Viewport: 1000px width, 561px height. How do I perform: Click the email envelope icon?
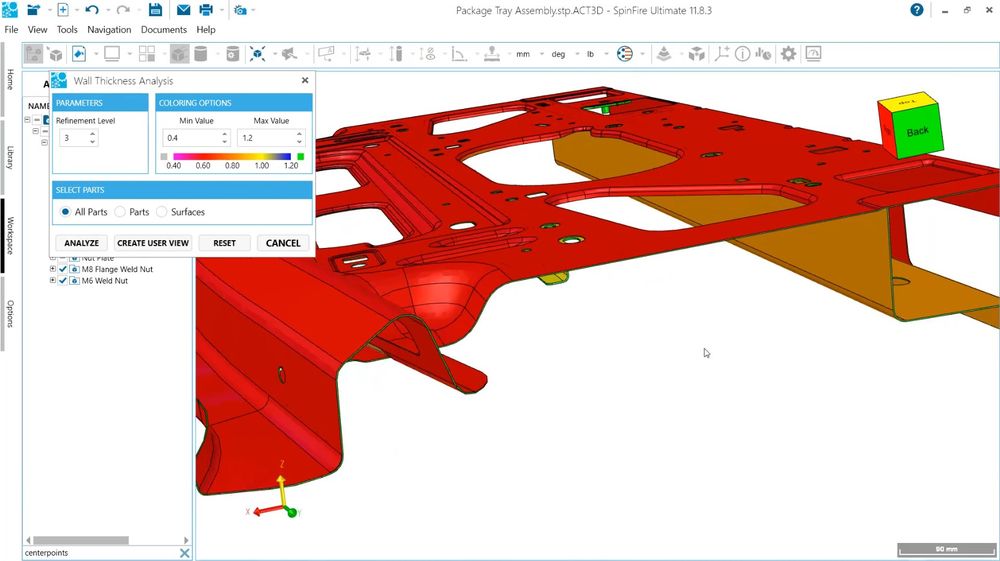point(184,10)
